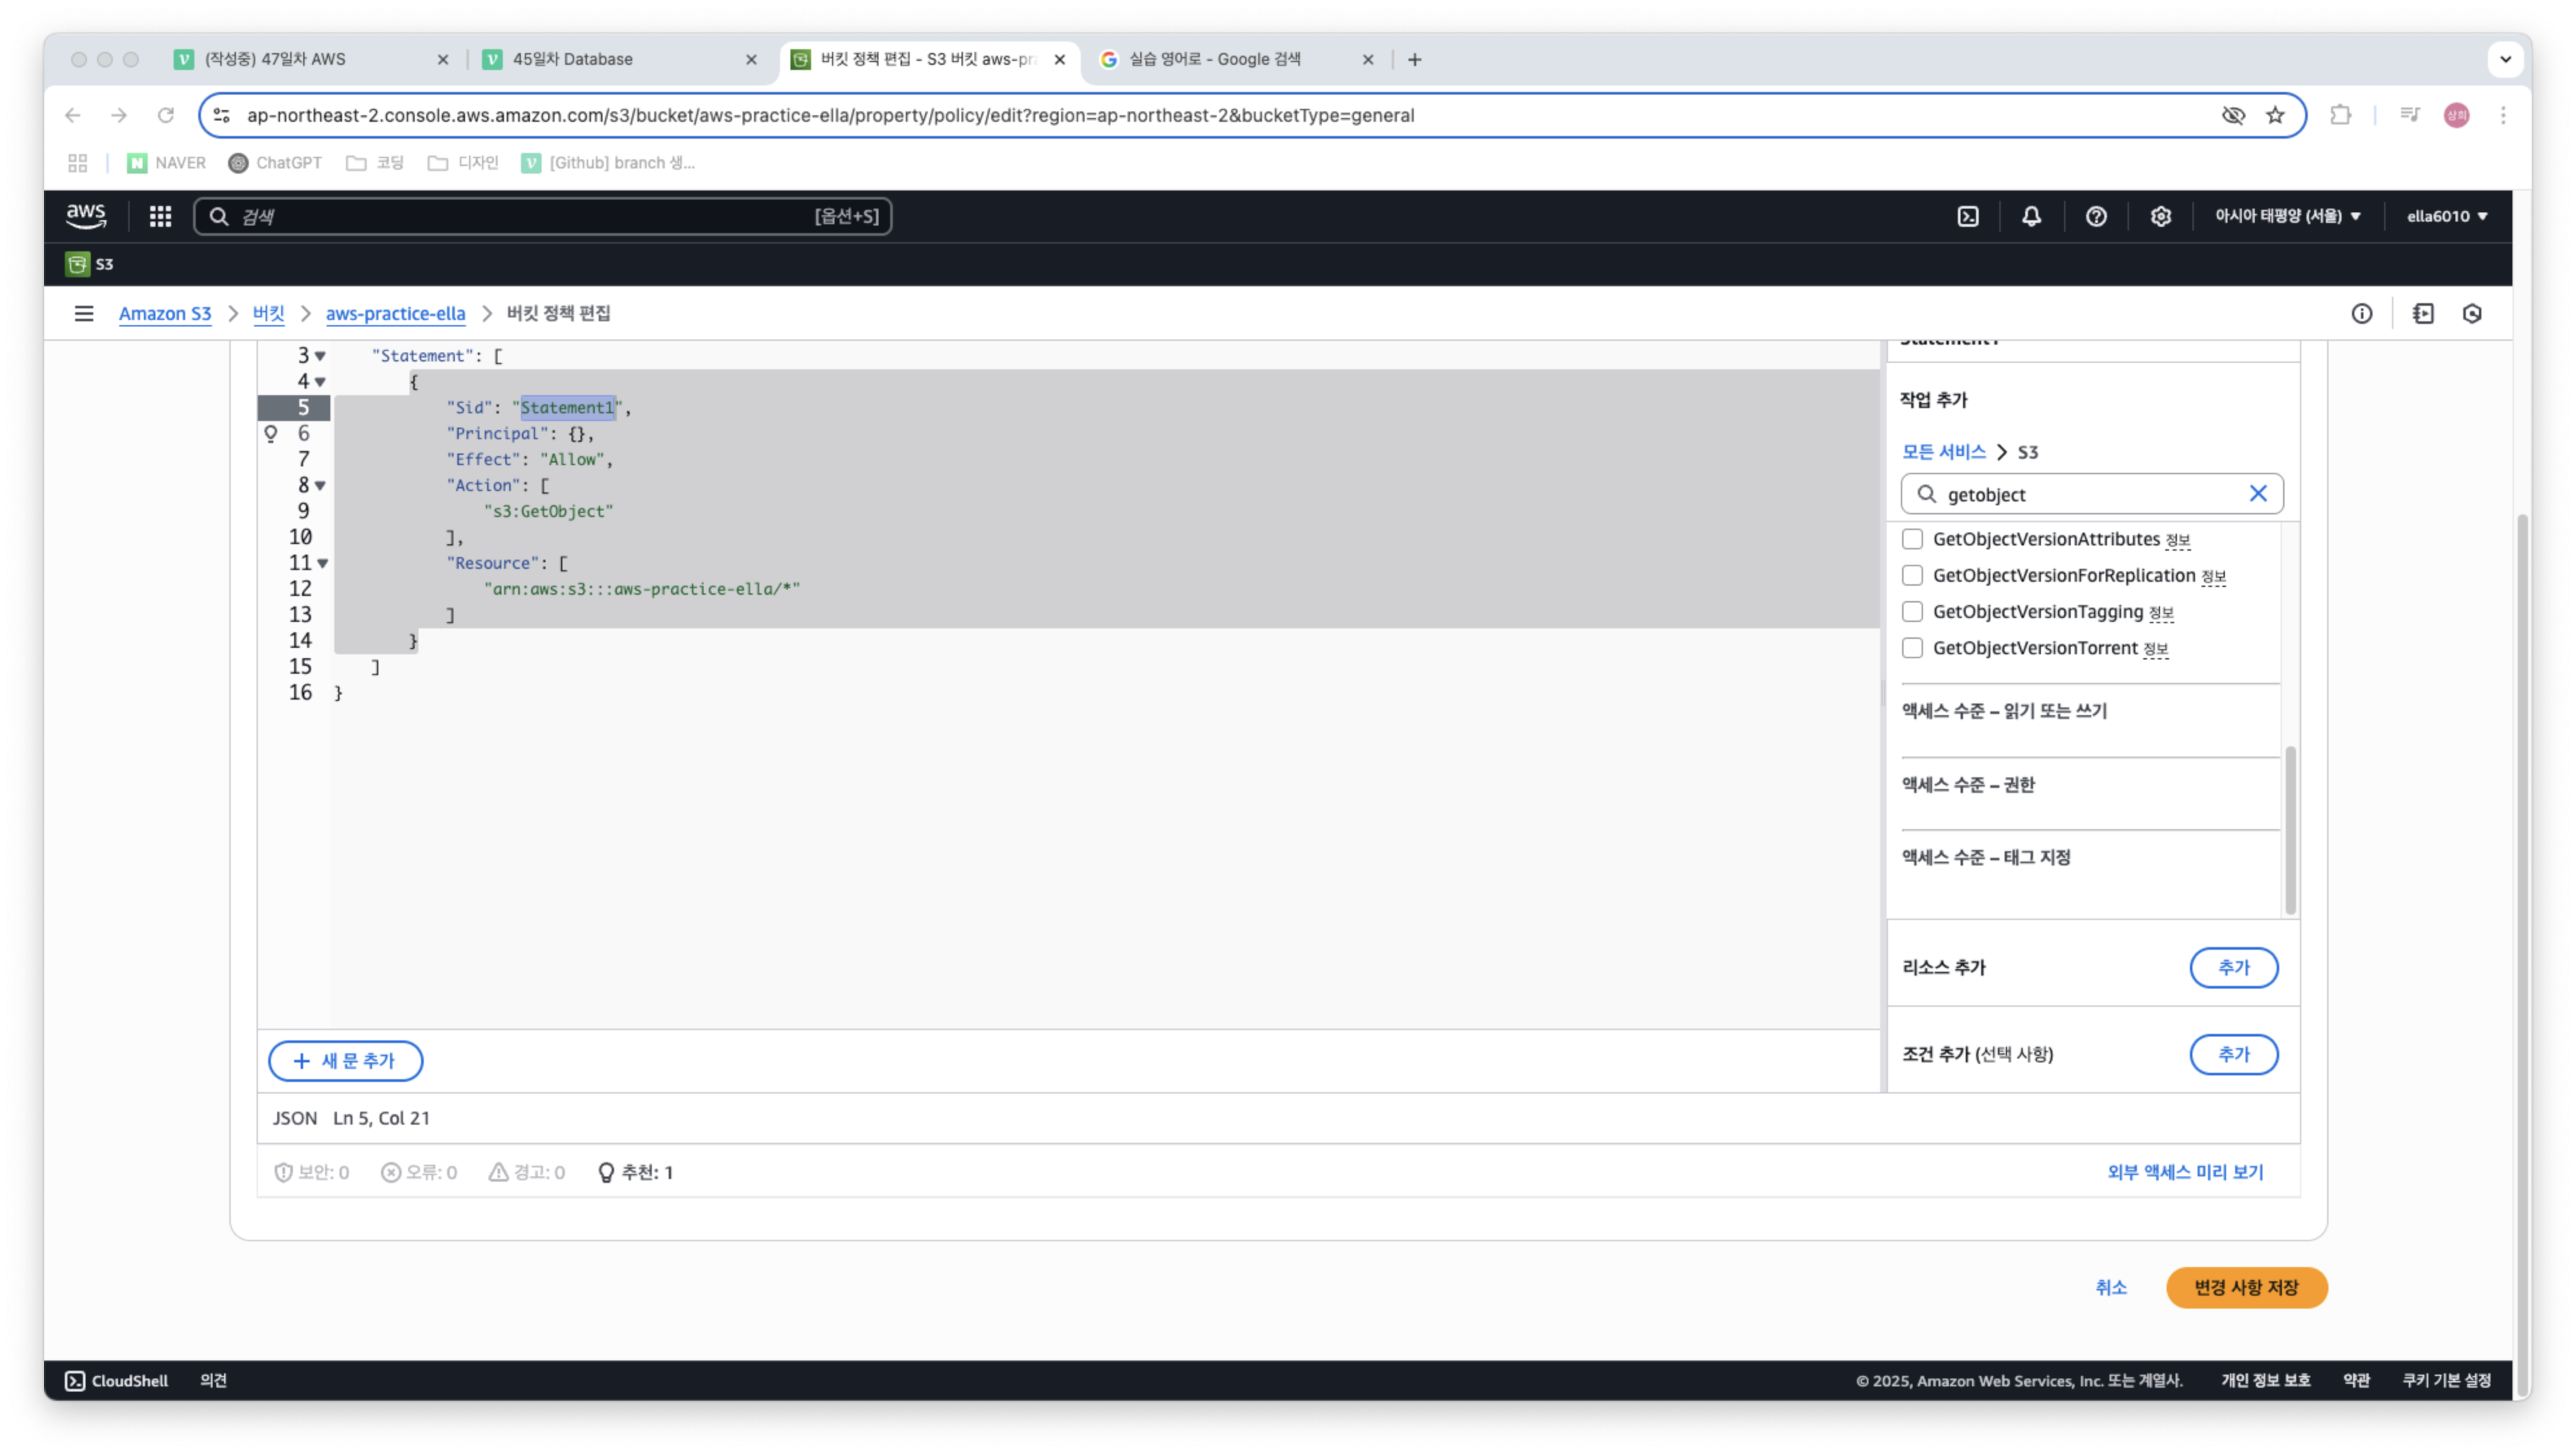Clear the getobject search field
This screenshot has height=1455, width=2576.
2257,493
